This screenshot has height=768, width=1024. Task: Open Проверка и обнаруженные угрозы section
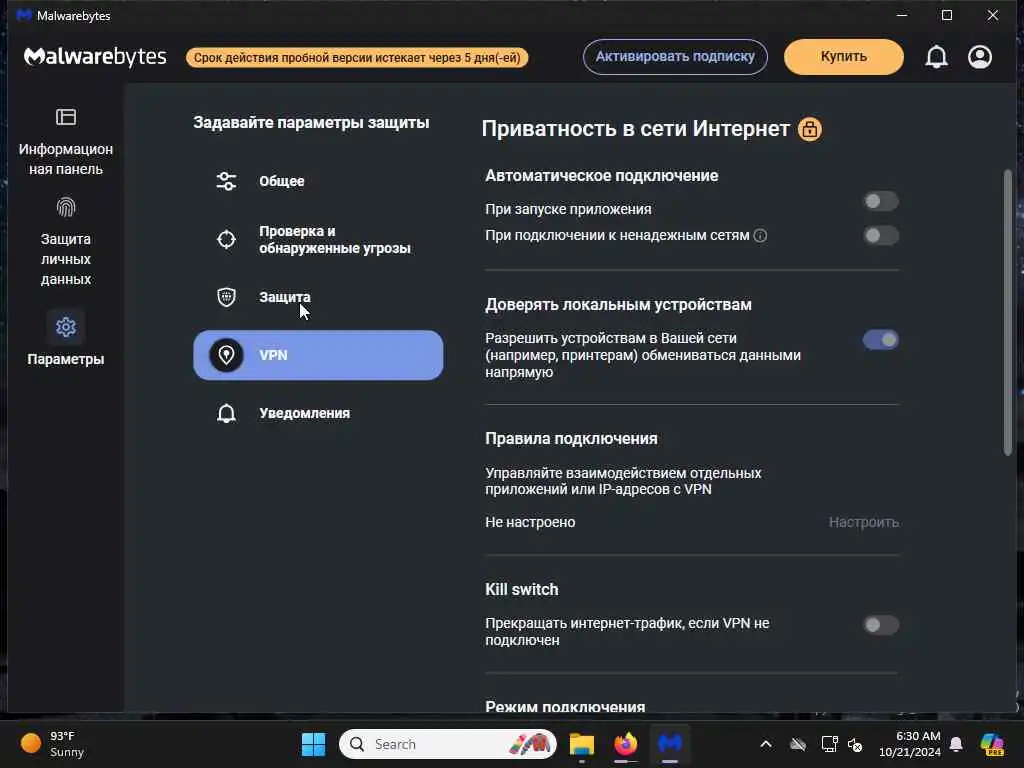pyautogui.click(x=318, y=239)
